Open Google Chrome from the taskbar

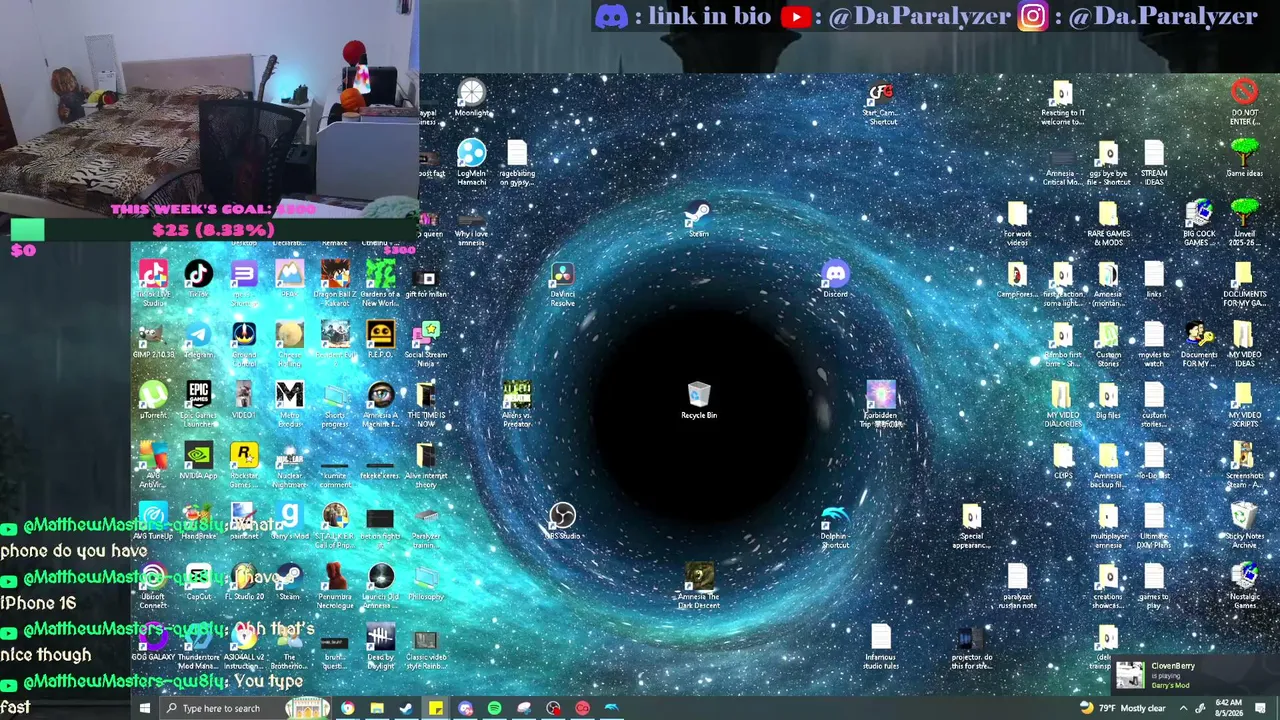[x=347, y=708]
